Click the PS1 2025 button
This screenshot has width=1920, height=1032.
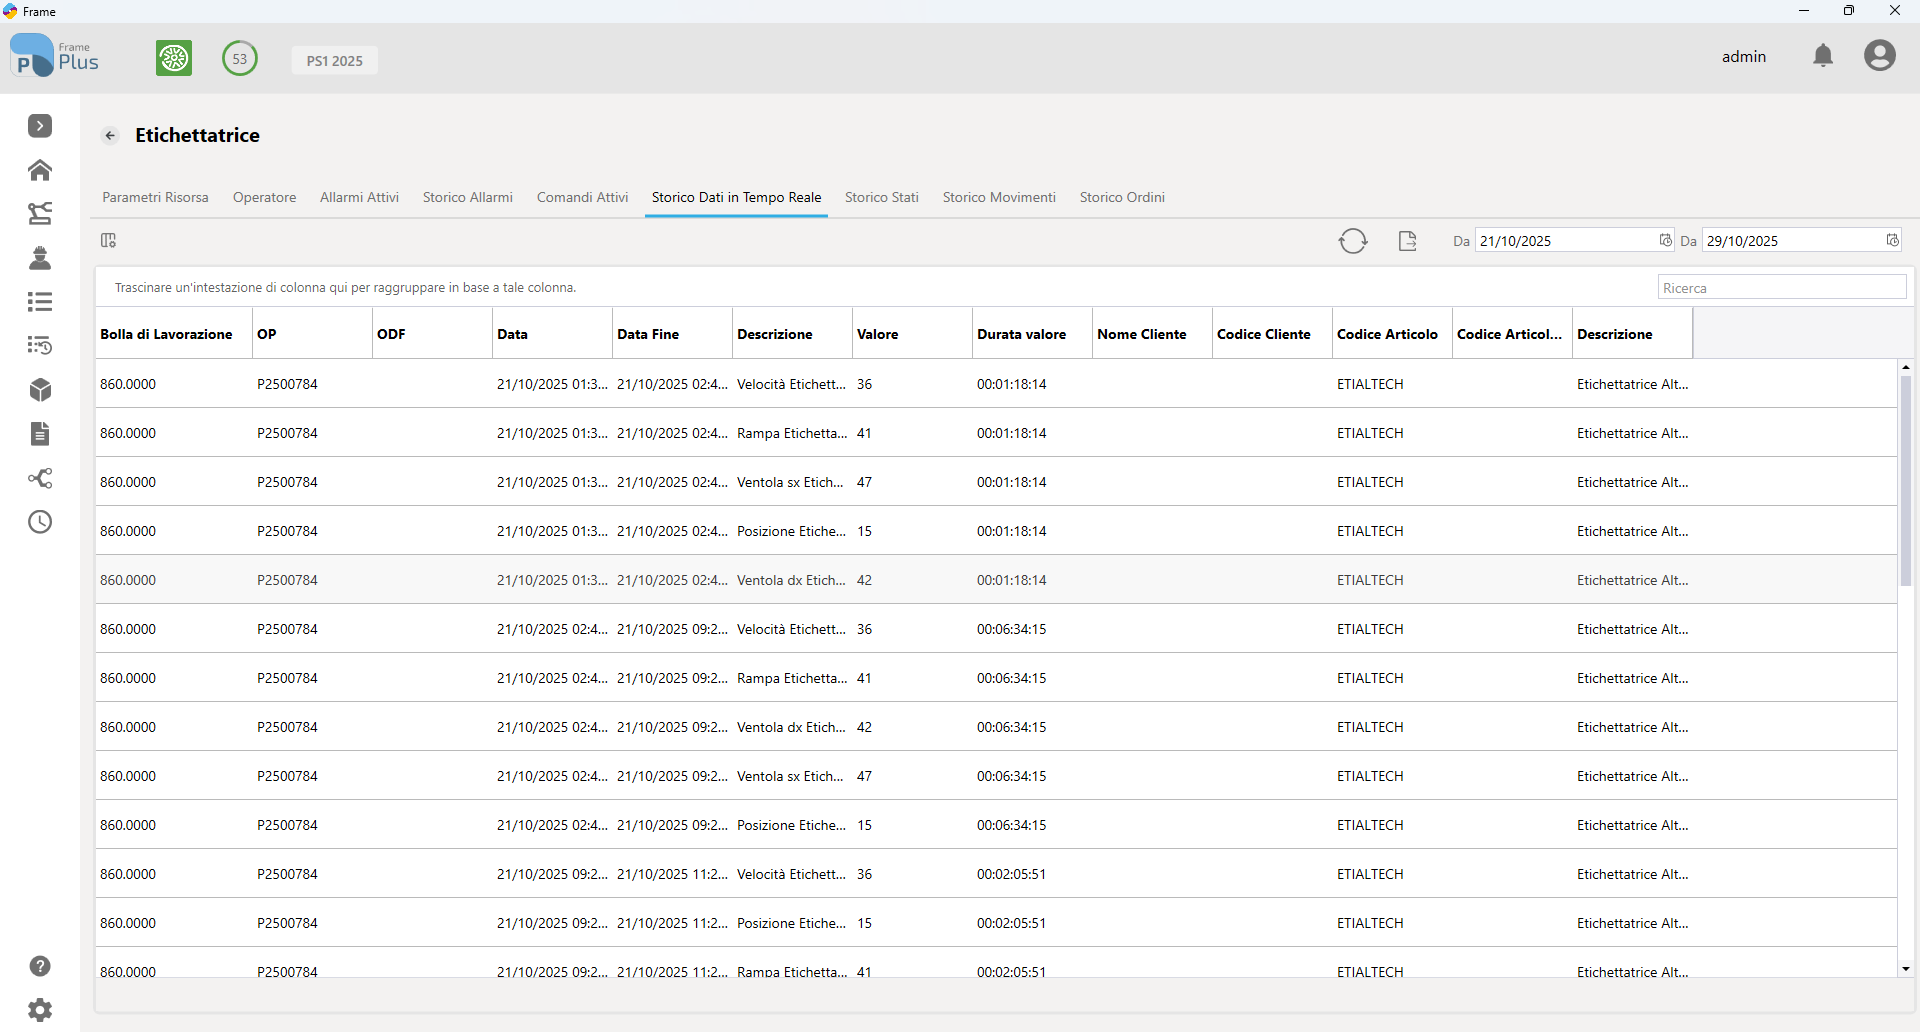(334, 60)
